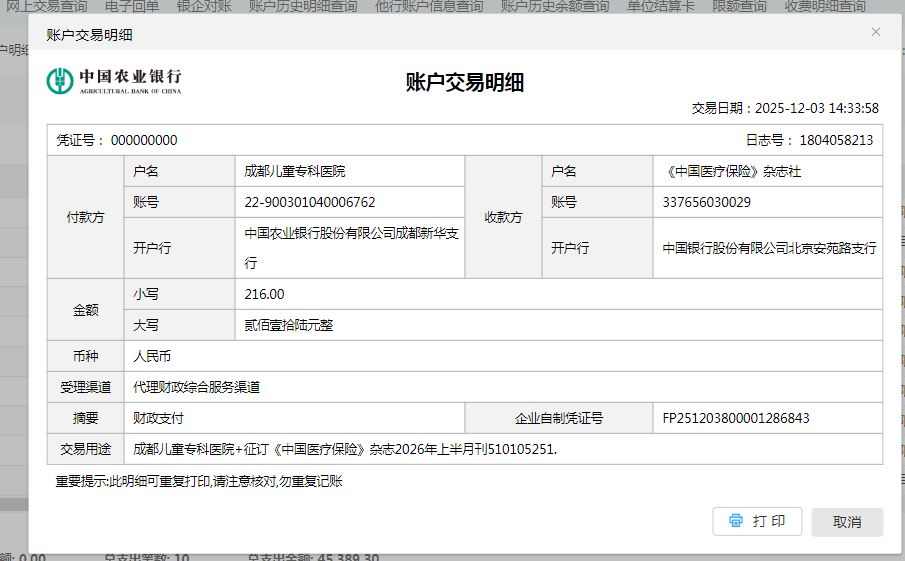Switch to the 网上交易查询 tab
Image resolution: width=905 pixels, height=561 pixels.
coord(47,7)
